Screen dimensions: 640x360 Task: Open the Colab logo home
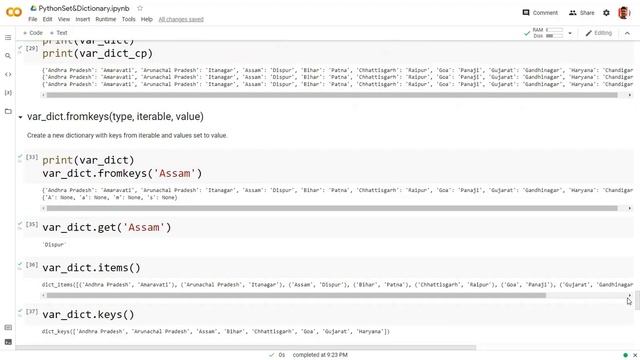click(x=13, y=12)
